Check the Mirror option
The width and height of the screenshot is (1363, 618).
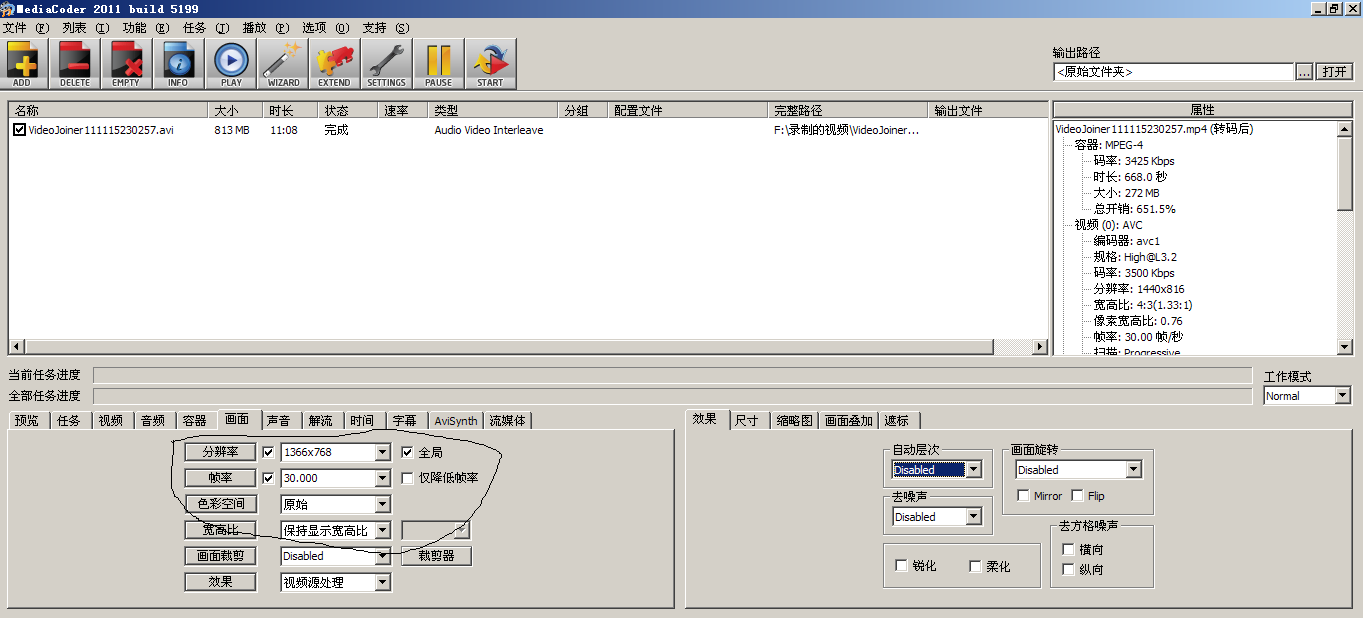(x=1023, y=495)
